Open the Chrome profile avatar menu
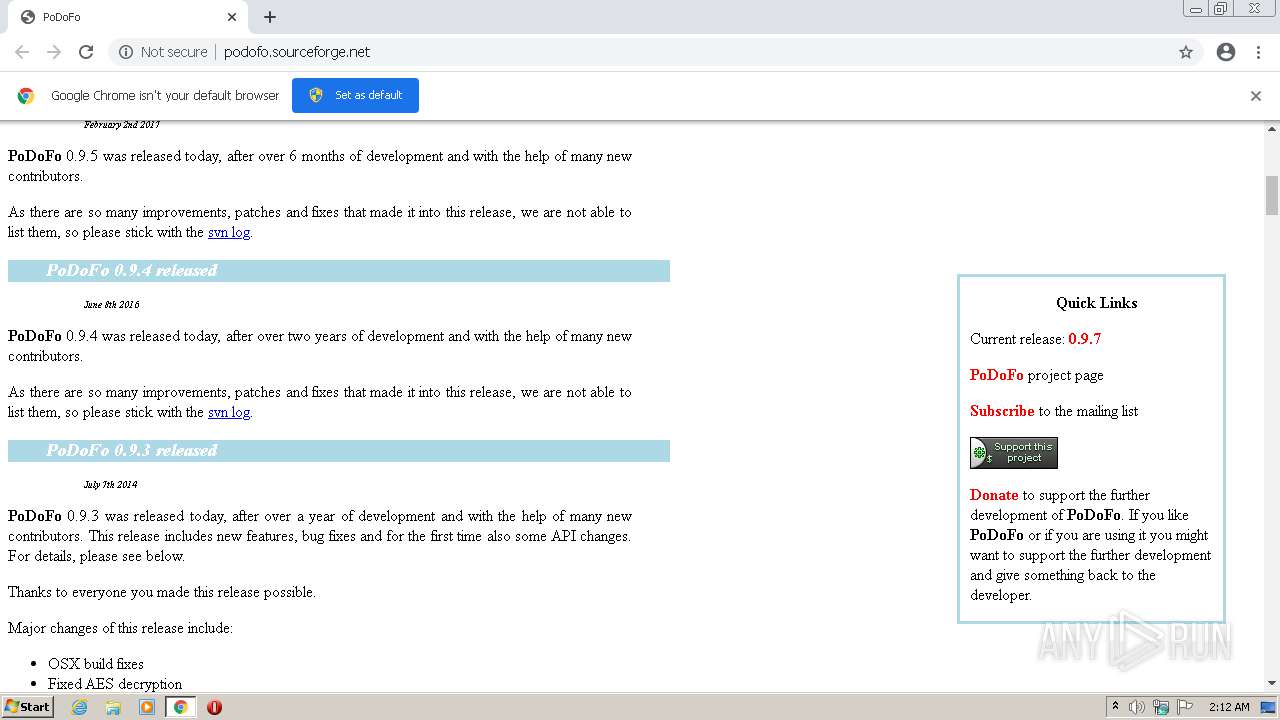Image resolution: width=1280 pixels, height=720 pixels. point(1226,52)
